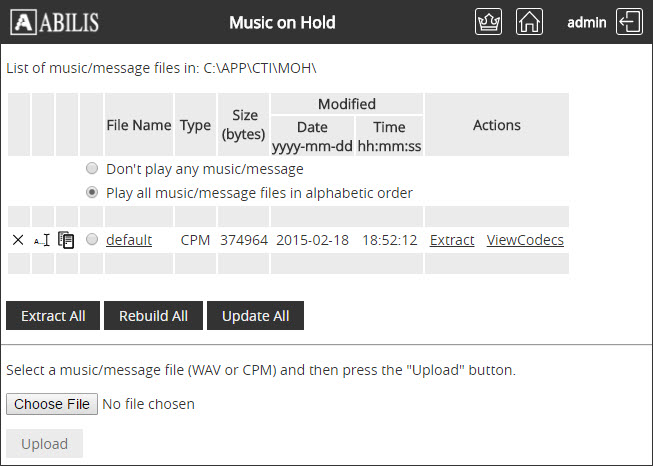Select "Play all music/message files" option
The height and width of the screenshot is (466, 653).
(92, 192)
